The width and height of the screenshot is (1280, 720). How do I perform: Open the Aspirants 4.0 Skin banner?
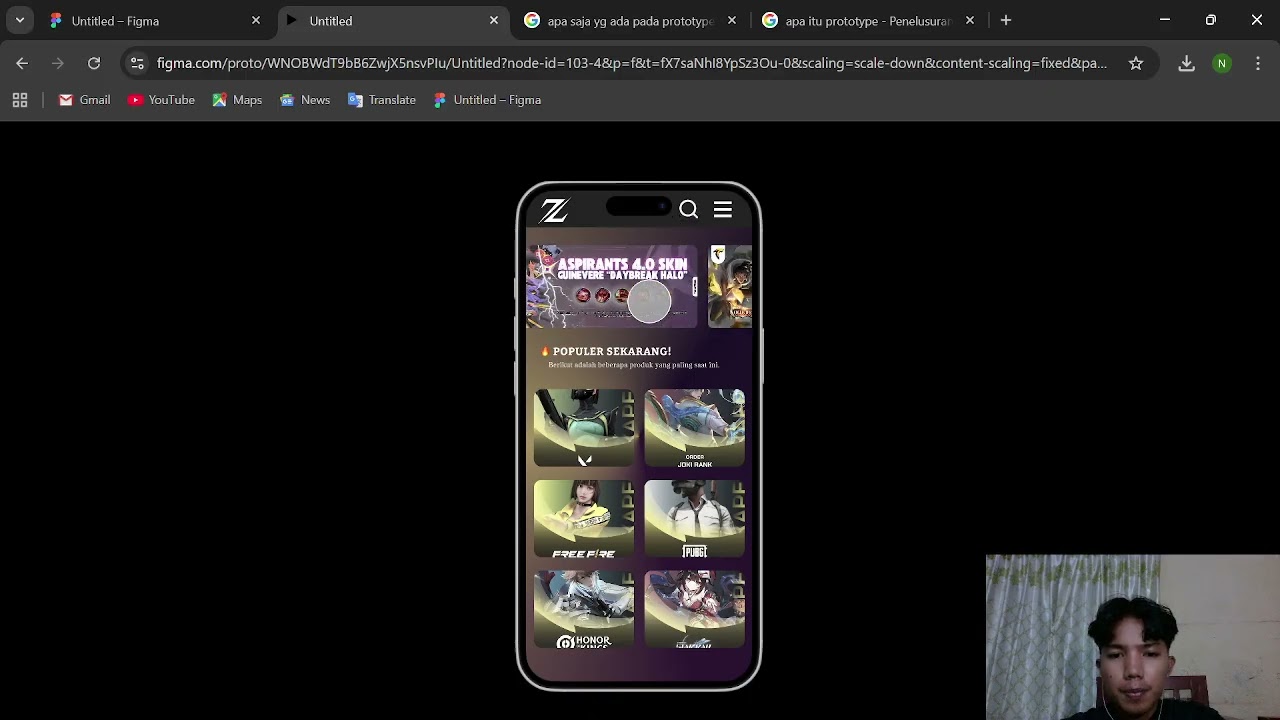tap(612, 286)
